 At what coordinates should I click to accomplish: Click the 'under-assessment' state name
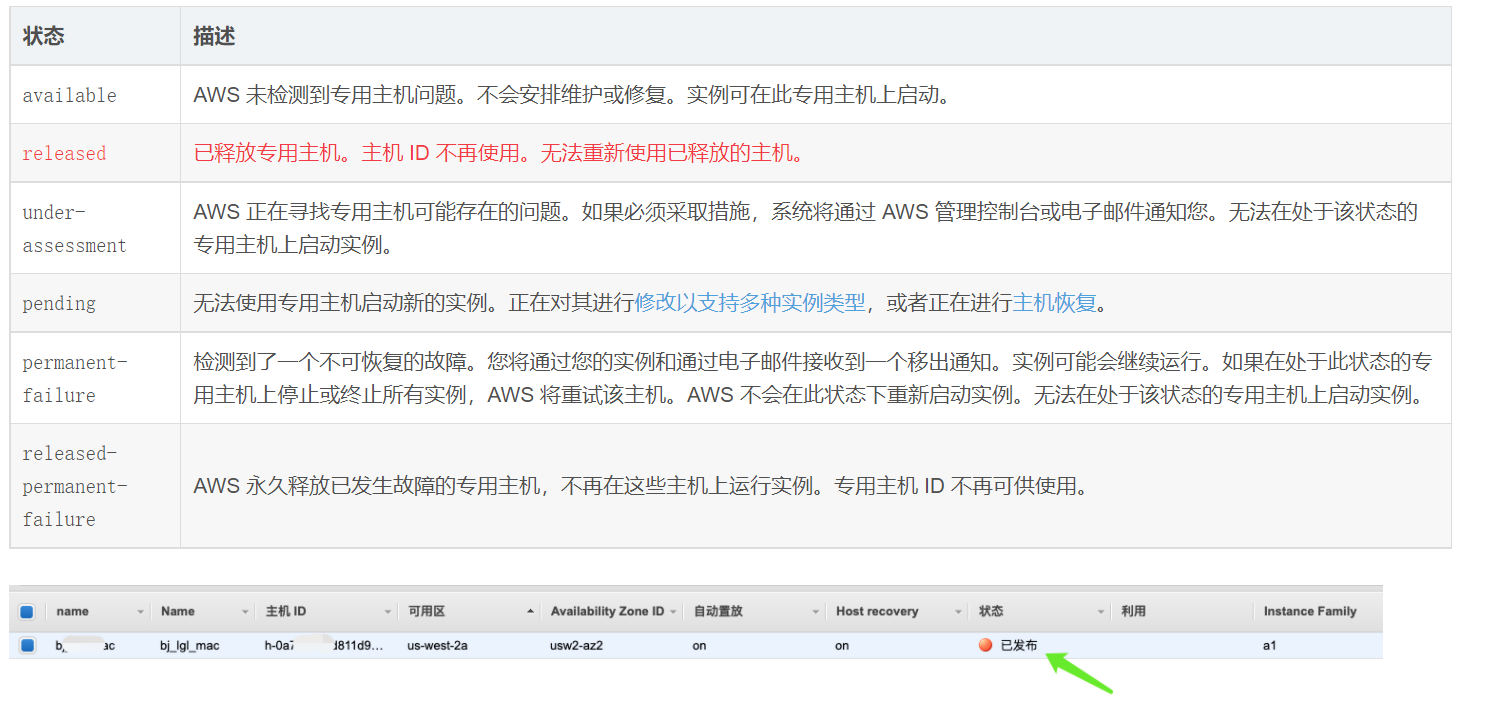[x=75, y=229]
